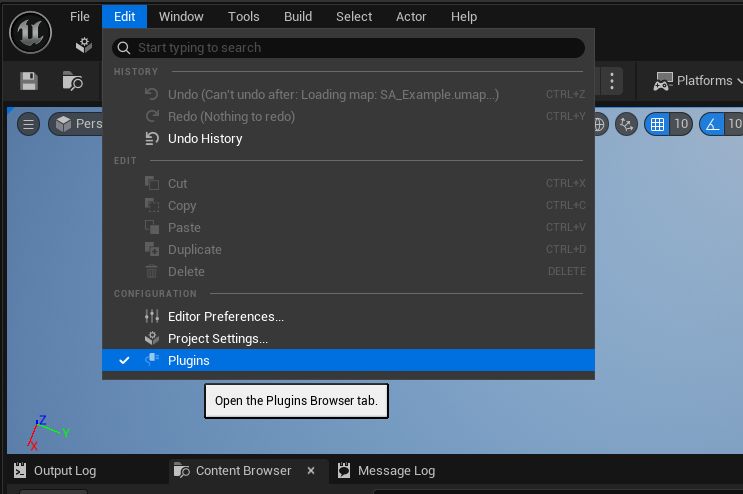Click the Editor Preferences sliders icon

152,316
